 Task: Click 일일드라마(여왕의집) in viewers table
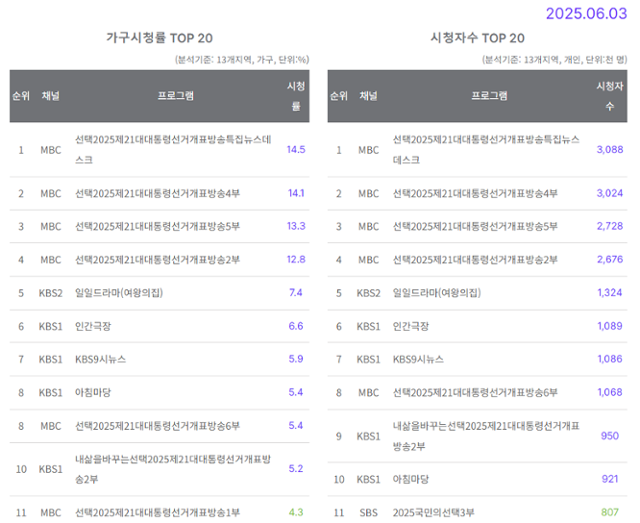[x=437, y=293]
